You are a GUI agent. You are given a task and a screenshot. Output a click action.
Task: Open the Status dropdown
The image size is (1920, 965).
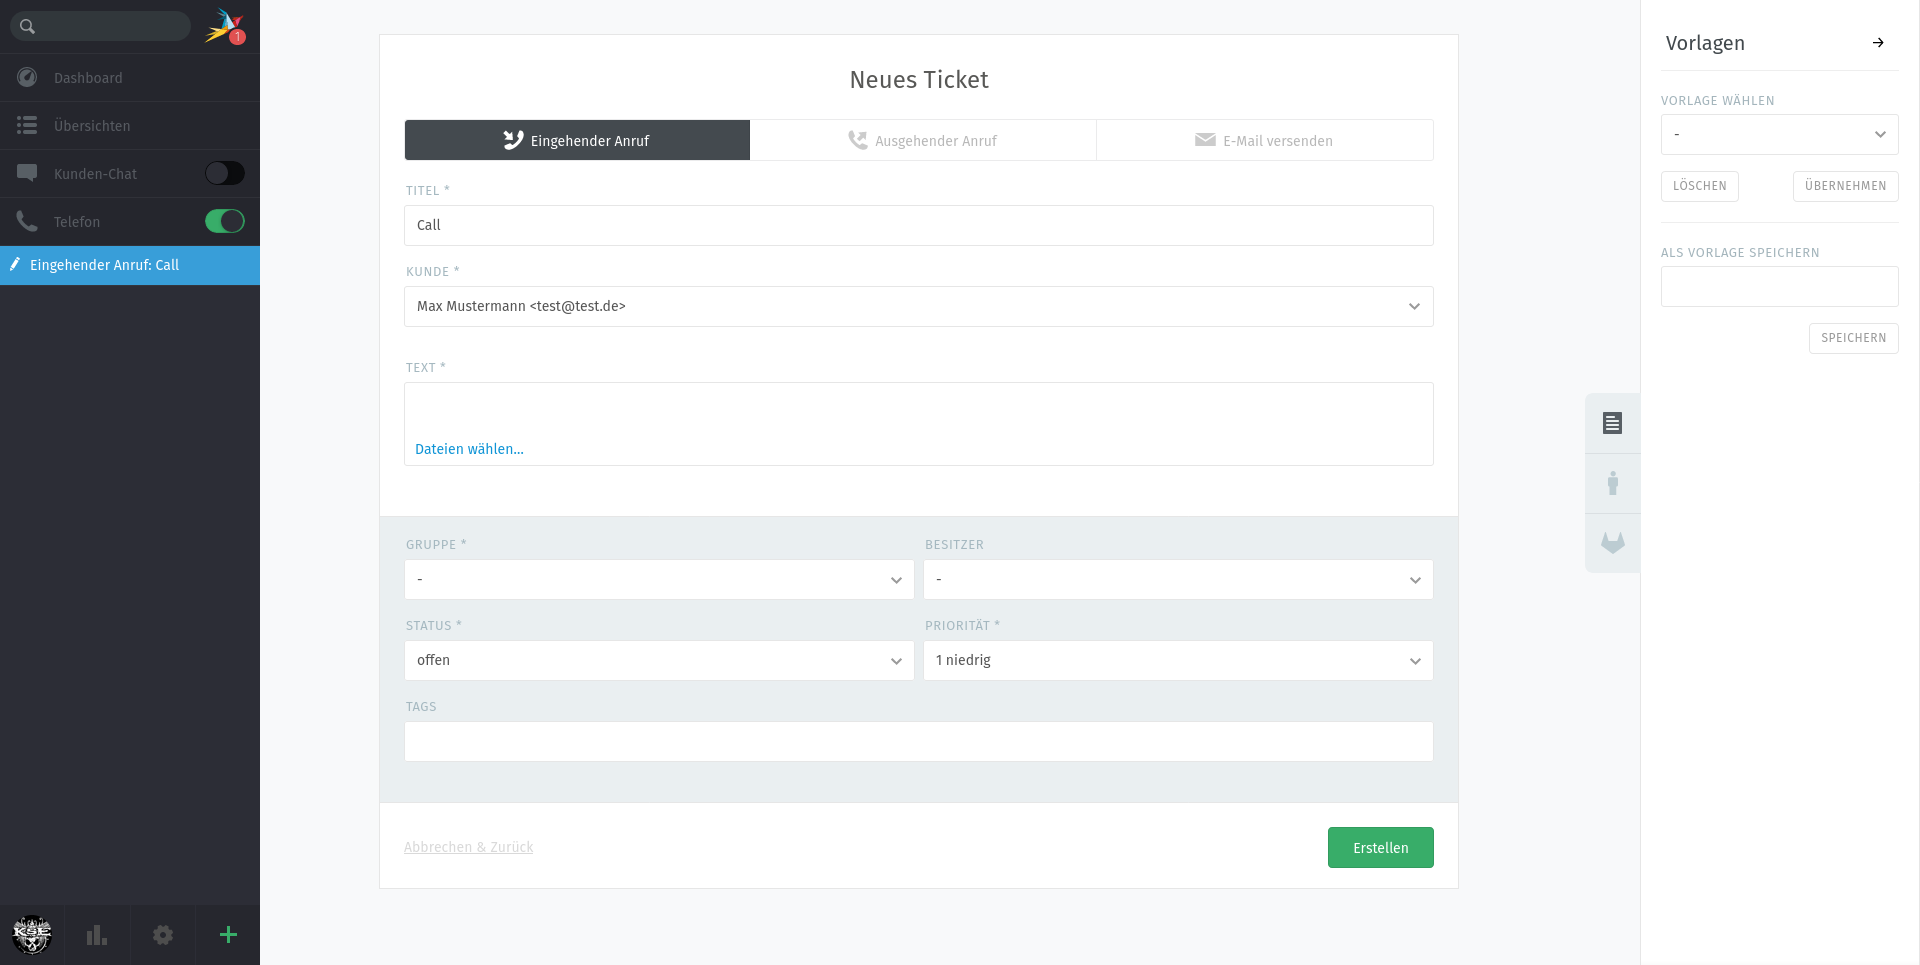tap(659, 661)
